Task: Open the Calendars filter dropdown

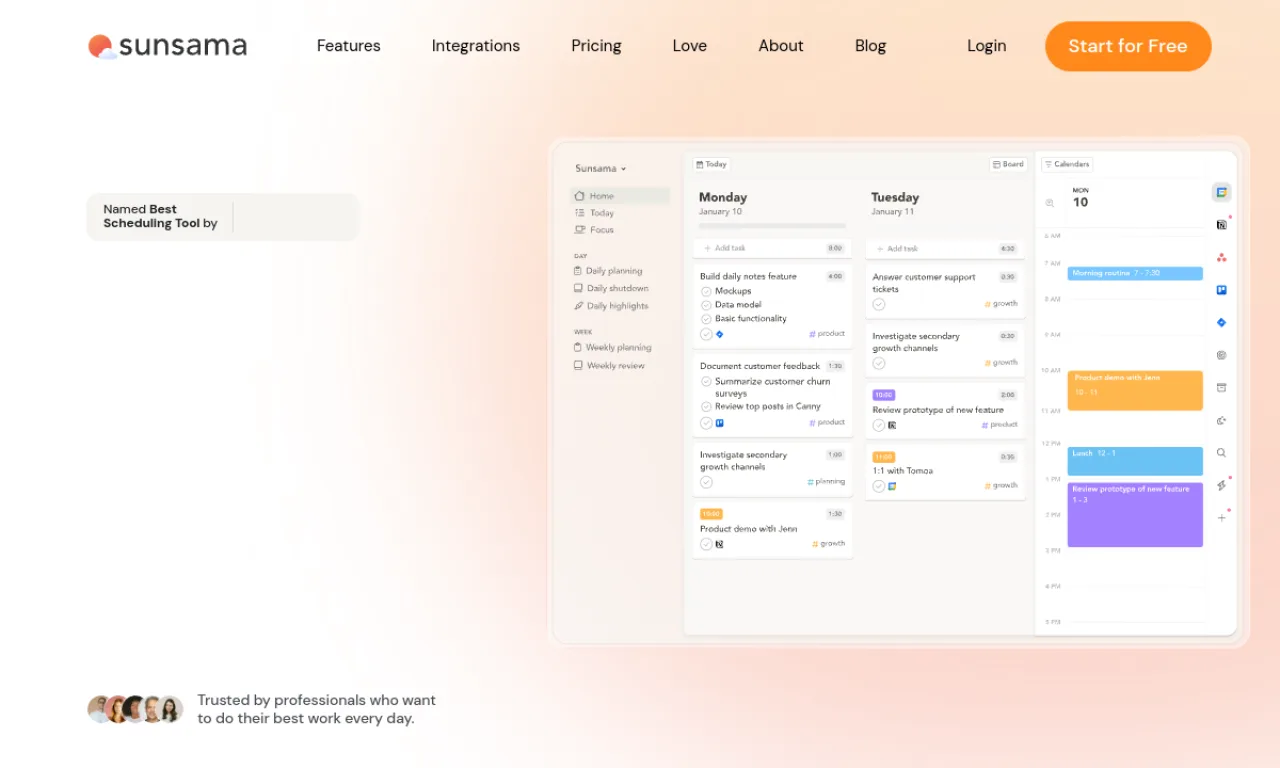Action: coord(1067,164)
